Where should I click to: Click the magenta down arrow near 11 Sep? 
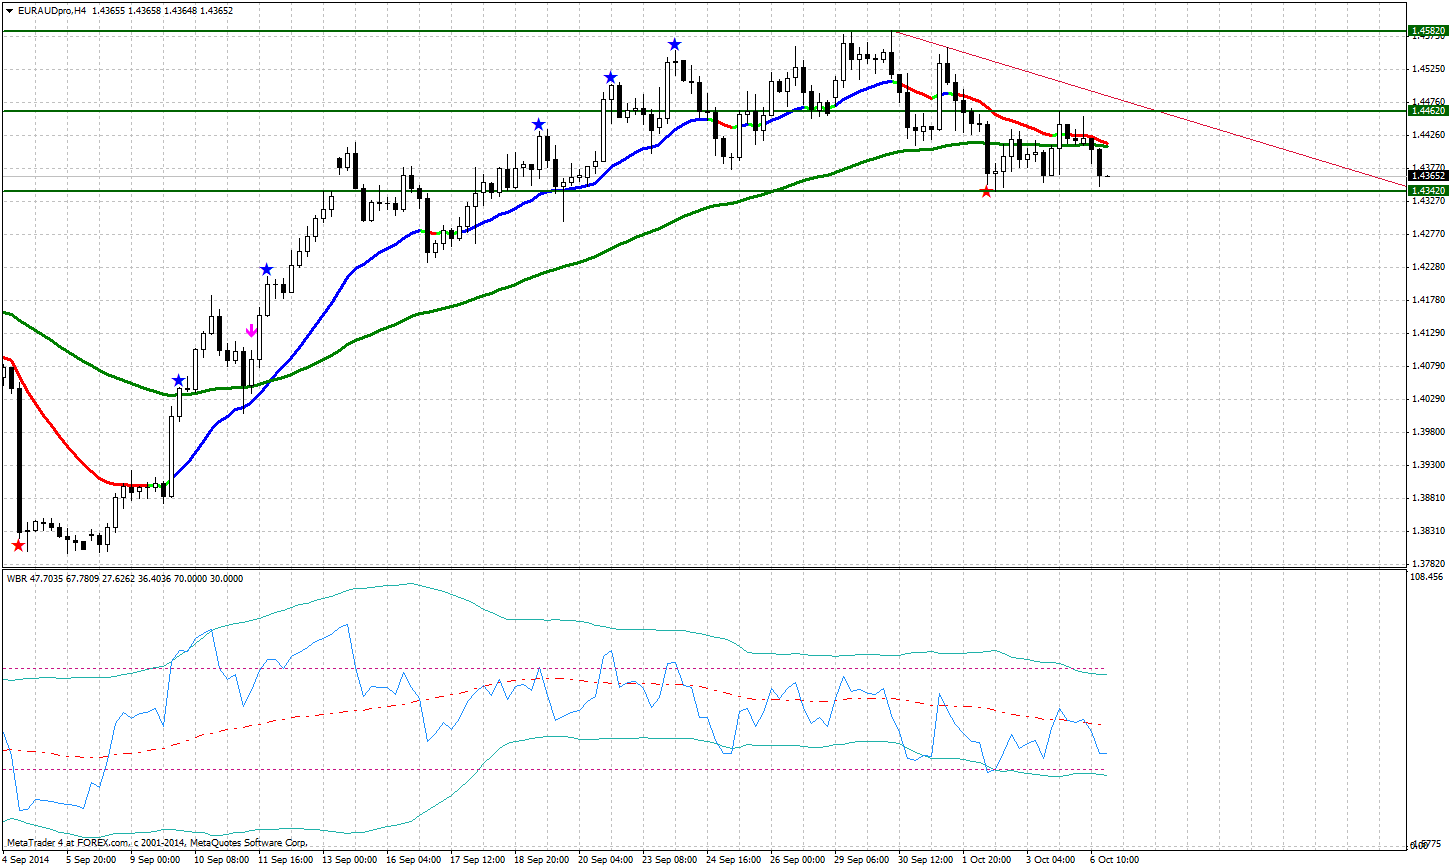[250, 330]
